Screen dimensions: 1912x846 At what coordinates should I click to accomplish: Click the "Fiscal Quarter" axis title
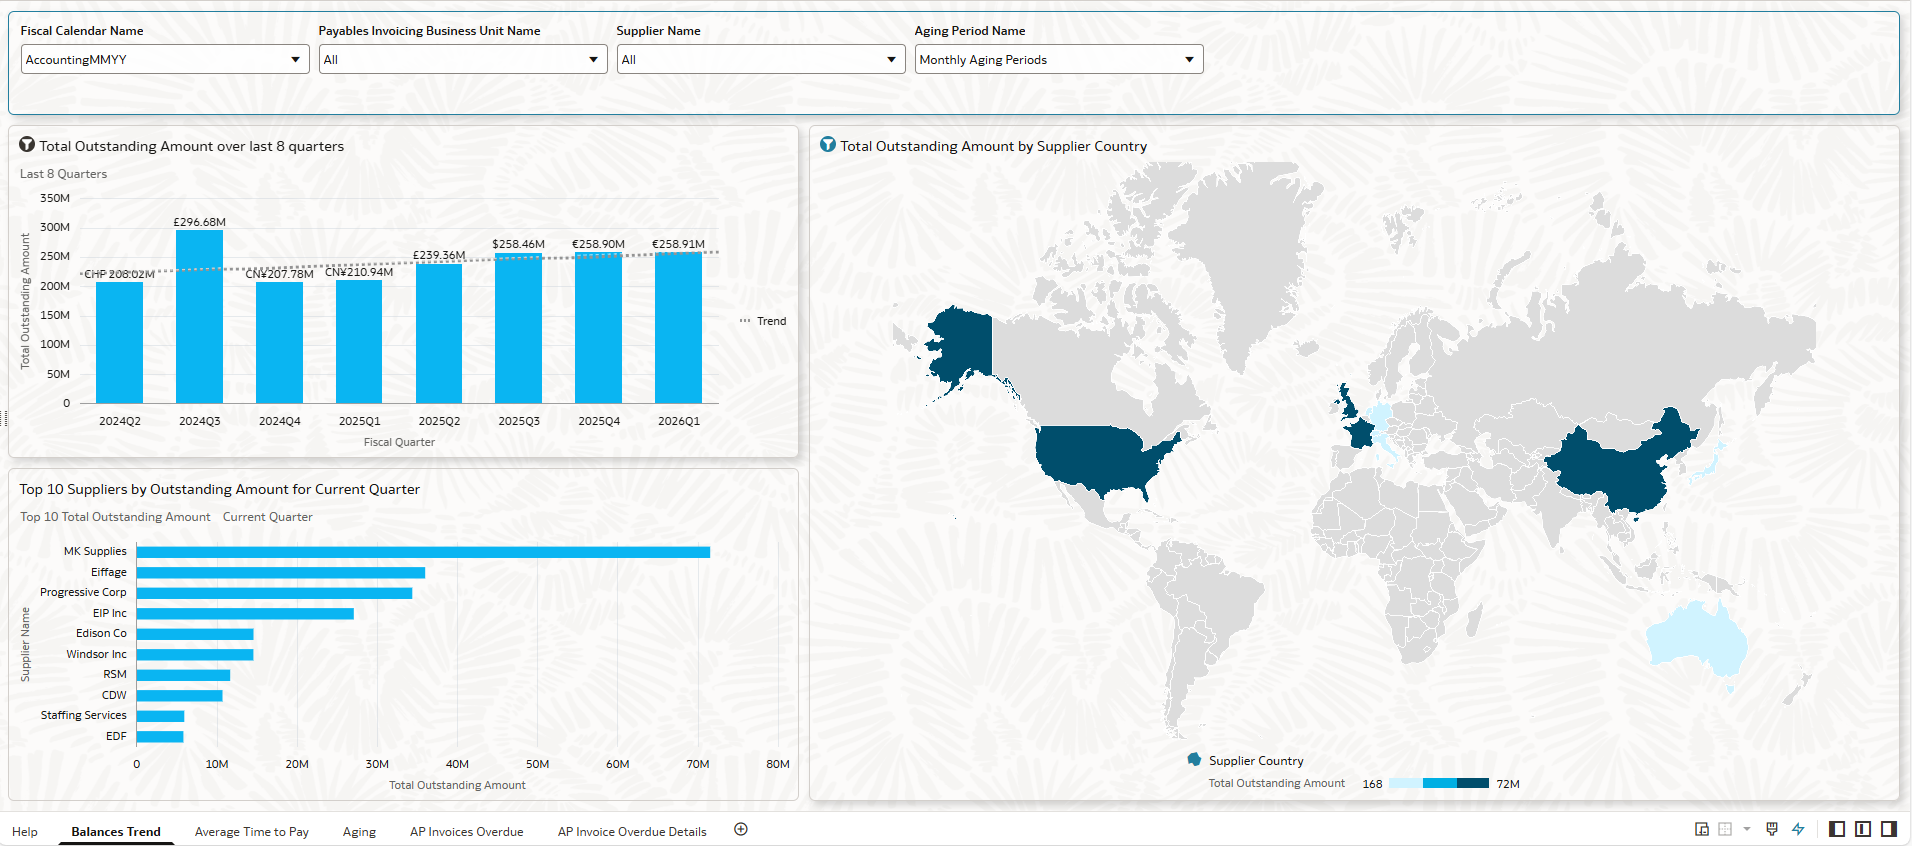point(399,442)
